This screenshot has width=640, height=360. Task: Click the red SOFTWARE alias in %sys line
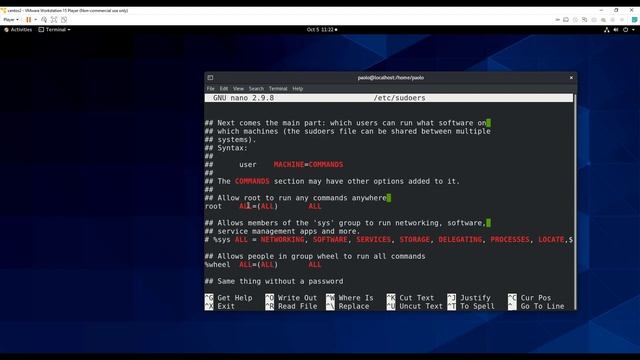[x=330, y=240]
